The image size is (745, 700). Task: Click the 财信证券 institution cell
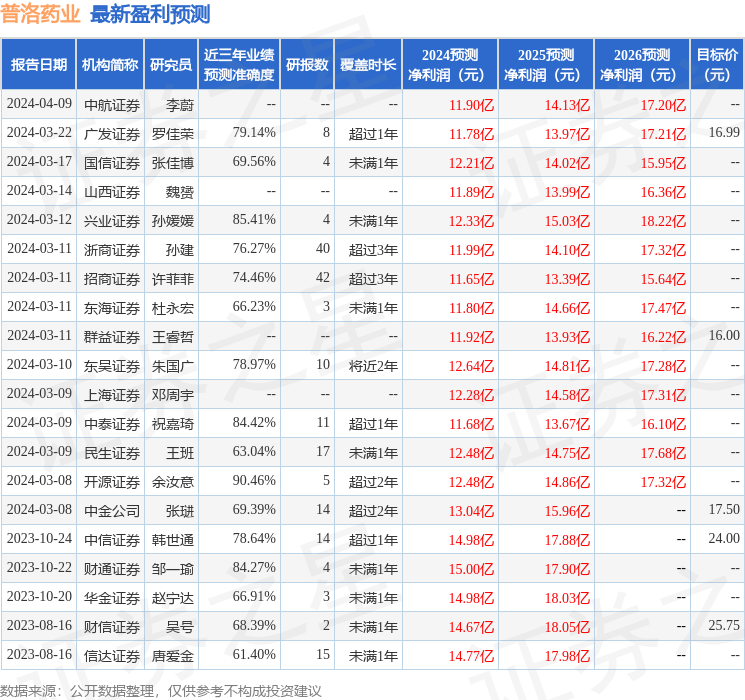tap(112, 627)
